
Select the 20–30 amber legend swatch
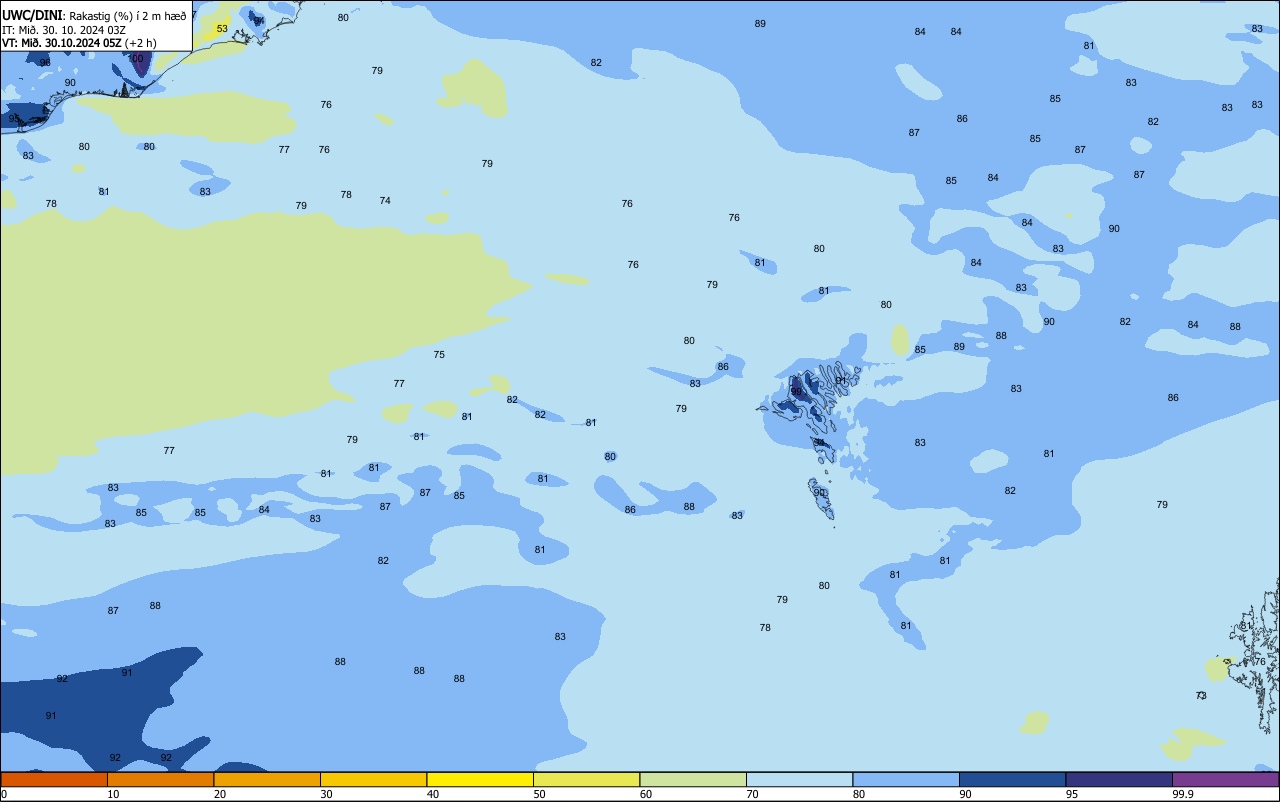pyautogui.click(x=267, y=779)
